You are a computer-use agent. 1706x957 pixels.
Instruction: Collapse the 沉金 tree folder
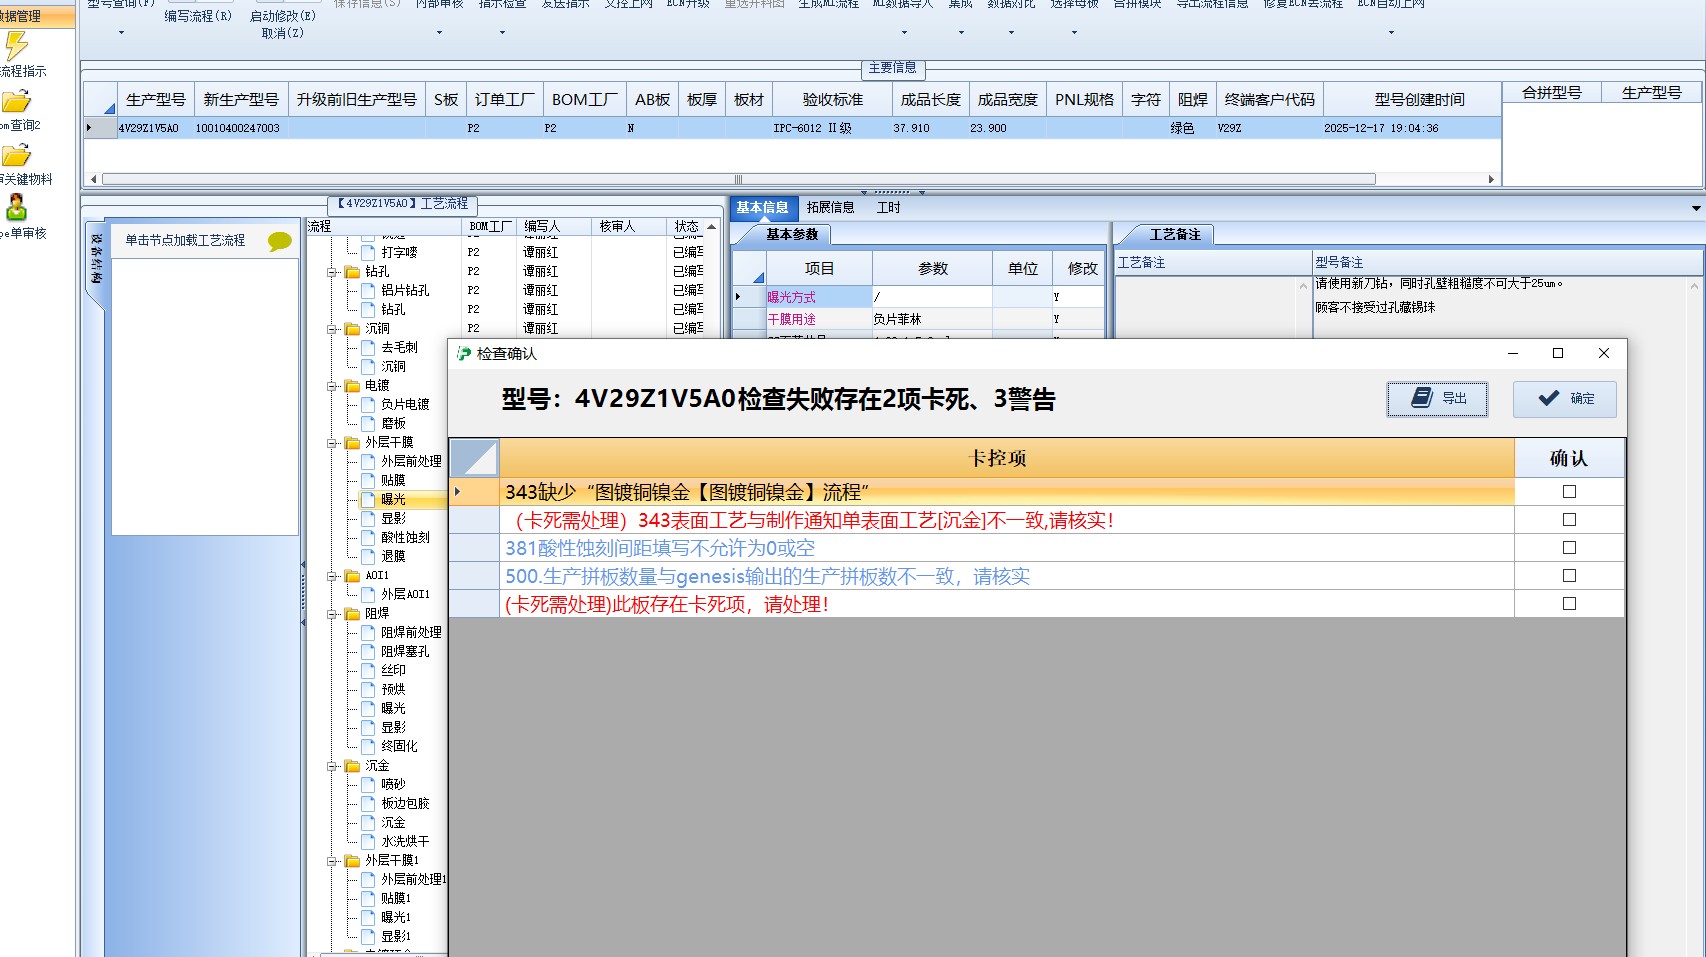(x=332, y=766)
